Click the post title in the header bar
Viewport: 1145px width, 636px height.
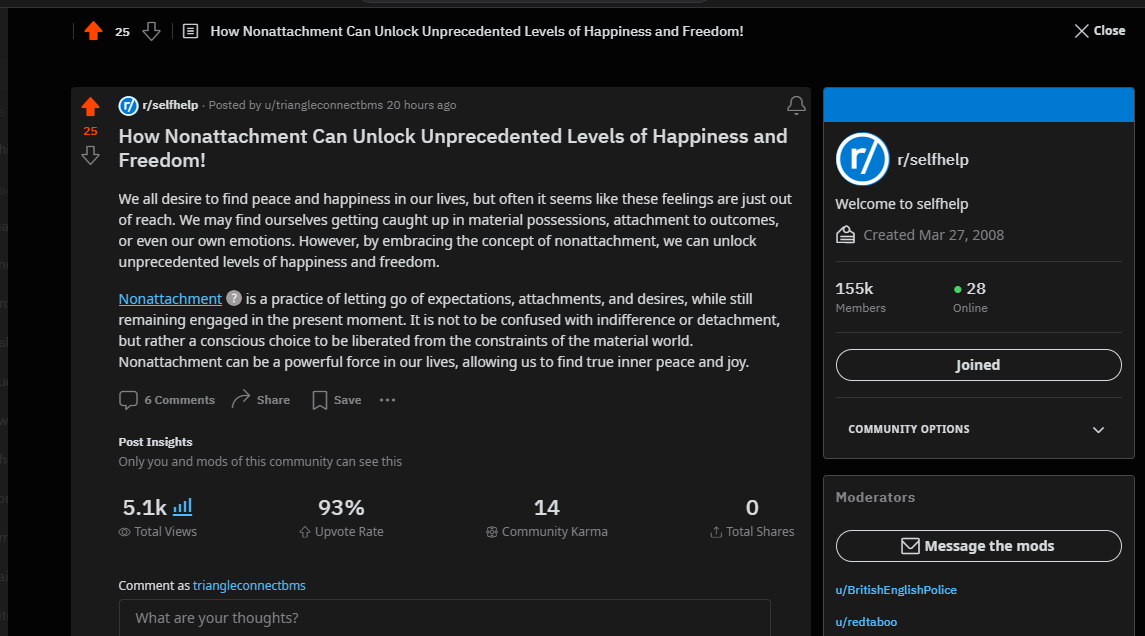[x=477, y=31]
